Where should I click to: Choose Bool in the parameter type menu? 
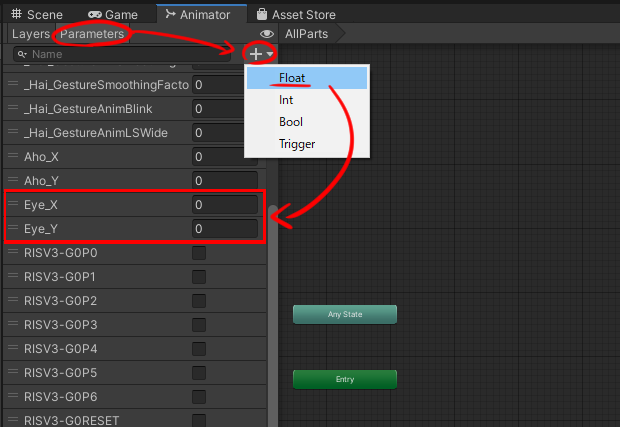click(291, 122)
